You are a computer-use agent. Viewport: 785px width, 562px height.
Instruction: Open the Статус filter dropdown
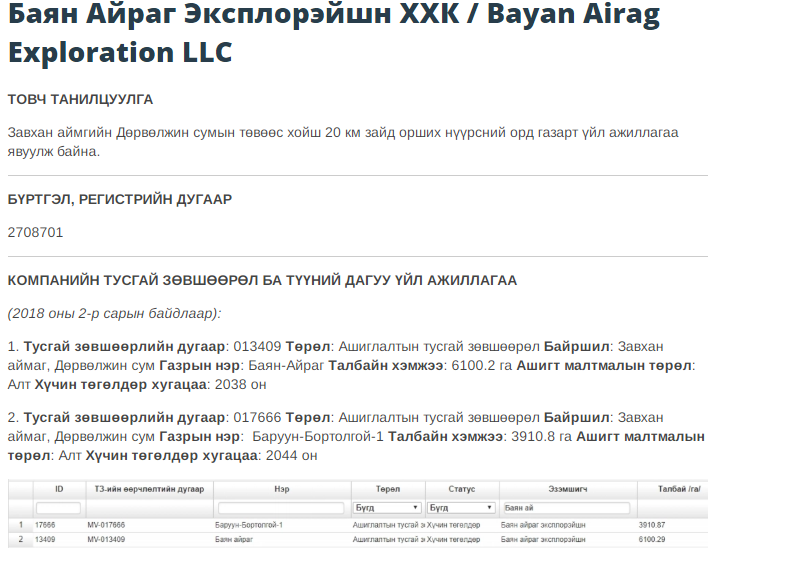pyautogui.click(x=461, y=508)
